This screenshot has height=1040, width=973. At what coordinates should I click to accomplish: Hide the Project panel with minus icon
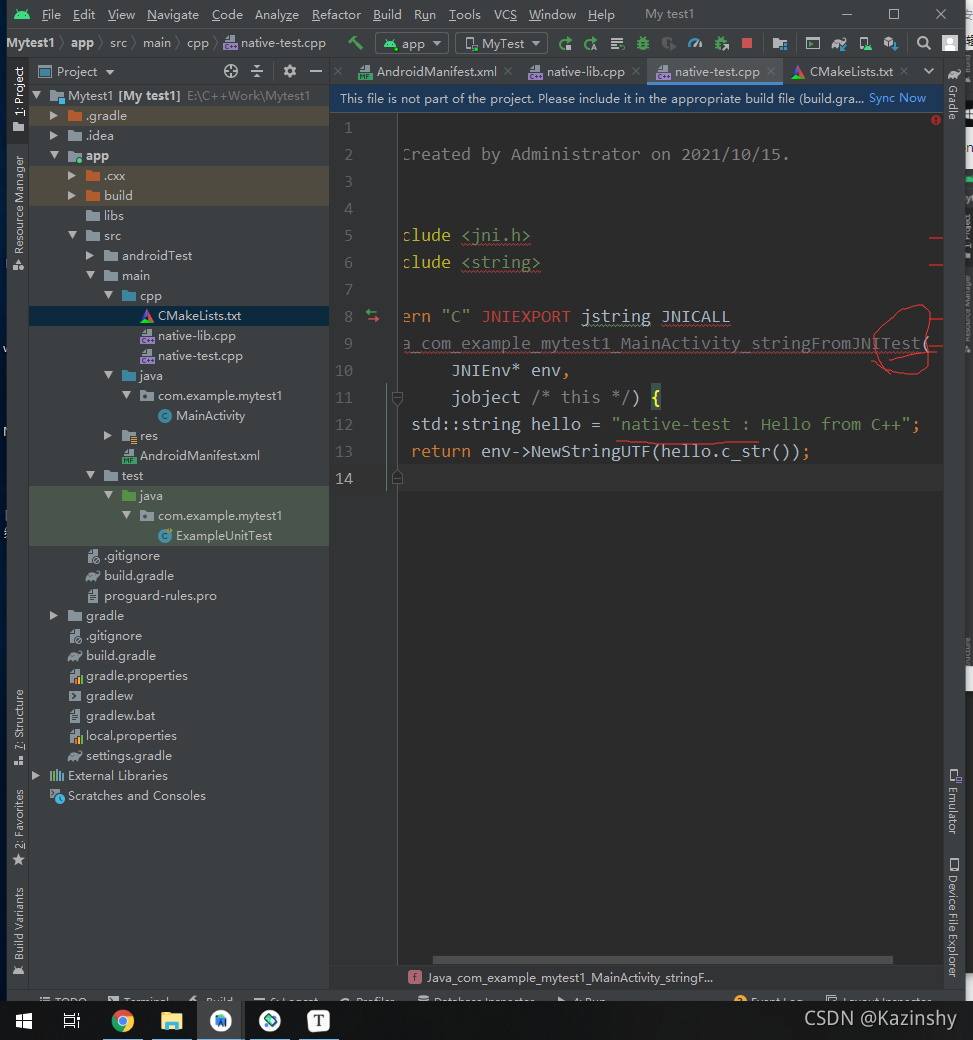pos(316,71)
